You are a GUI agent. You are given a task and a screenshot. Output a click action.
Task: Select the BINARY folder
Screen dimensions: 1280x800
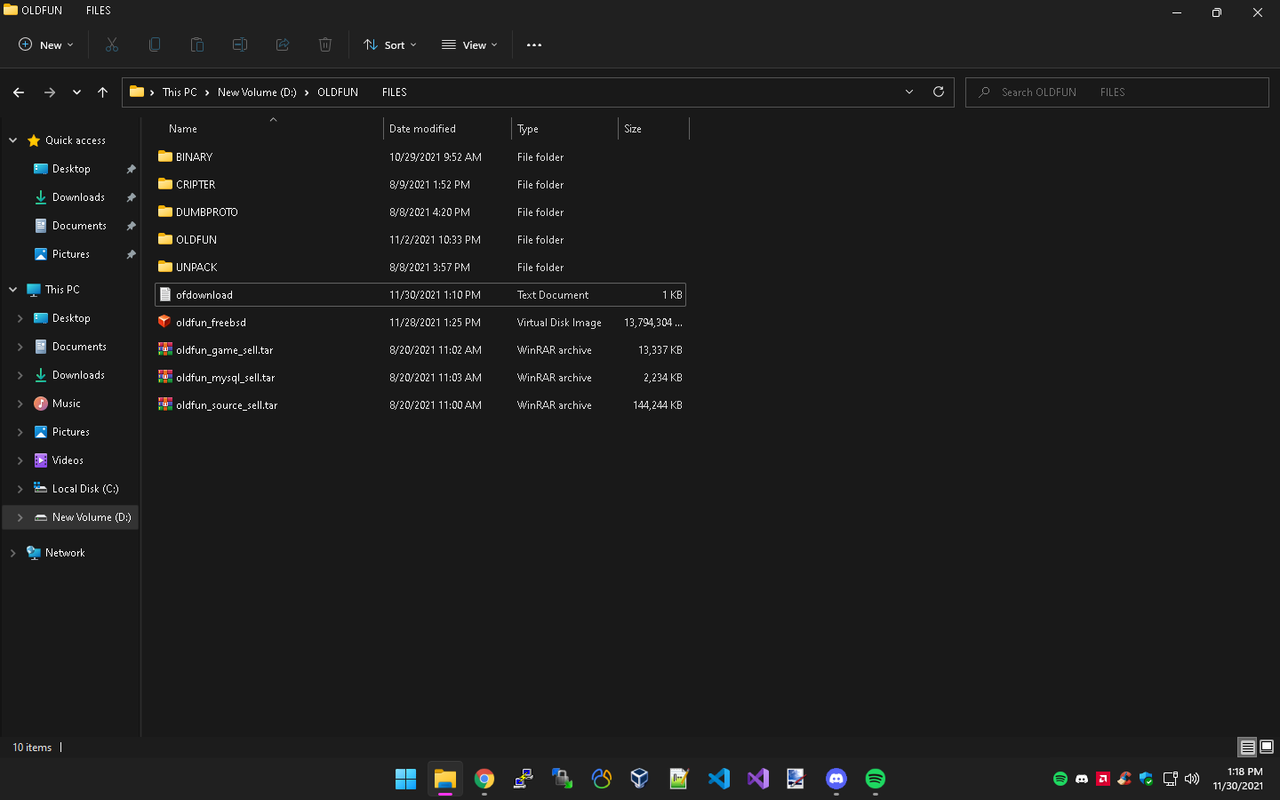pyautogui.click(x=420, y=157)
